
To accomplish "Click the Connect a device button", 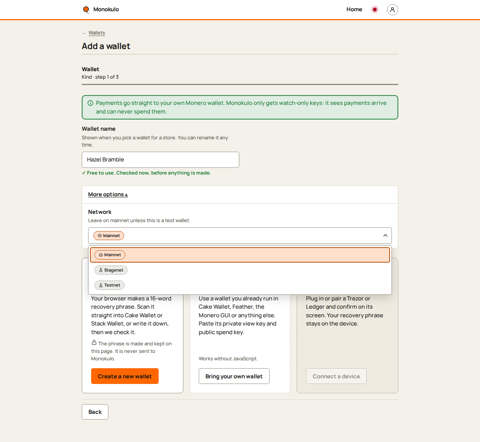I will [336, 376].
